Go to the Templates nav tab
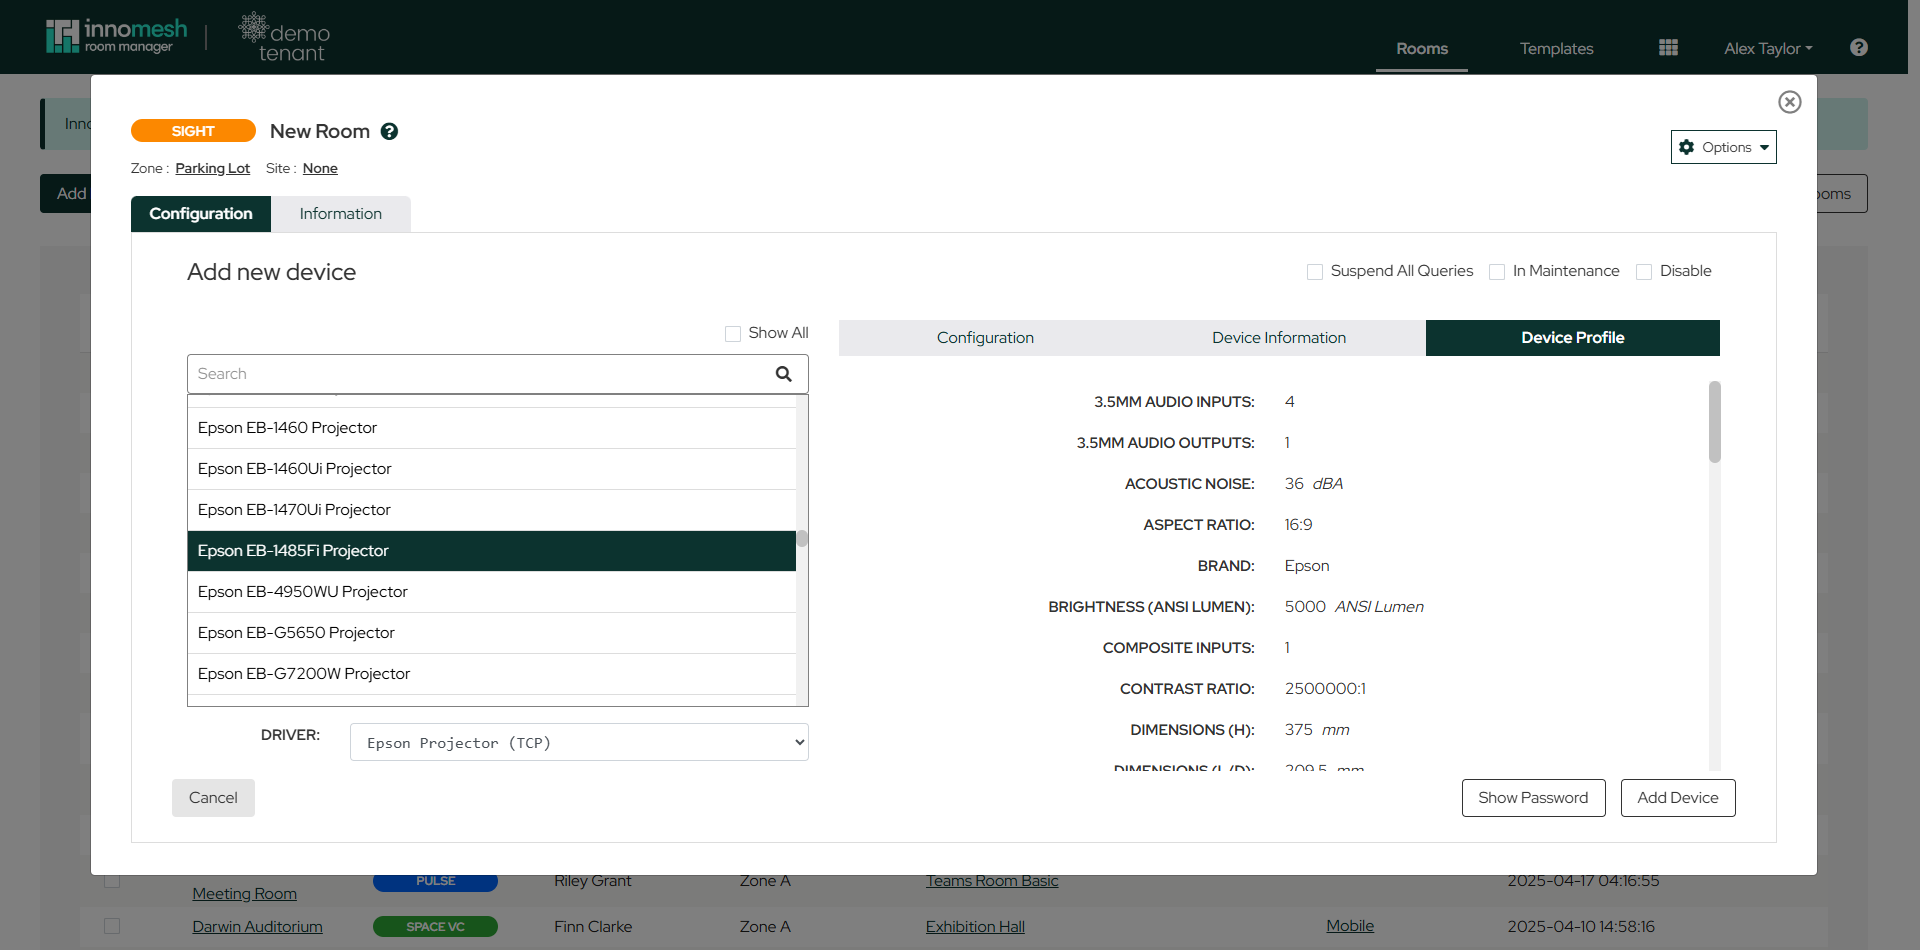The image size is (1920, 950). click(1557, 48)
